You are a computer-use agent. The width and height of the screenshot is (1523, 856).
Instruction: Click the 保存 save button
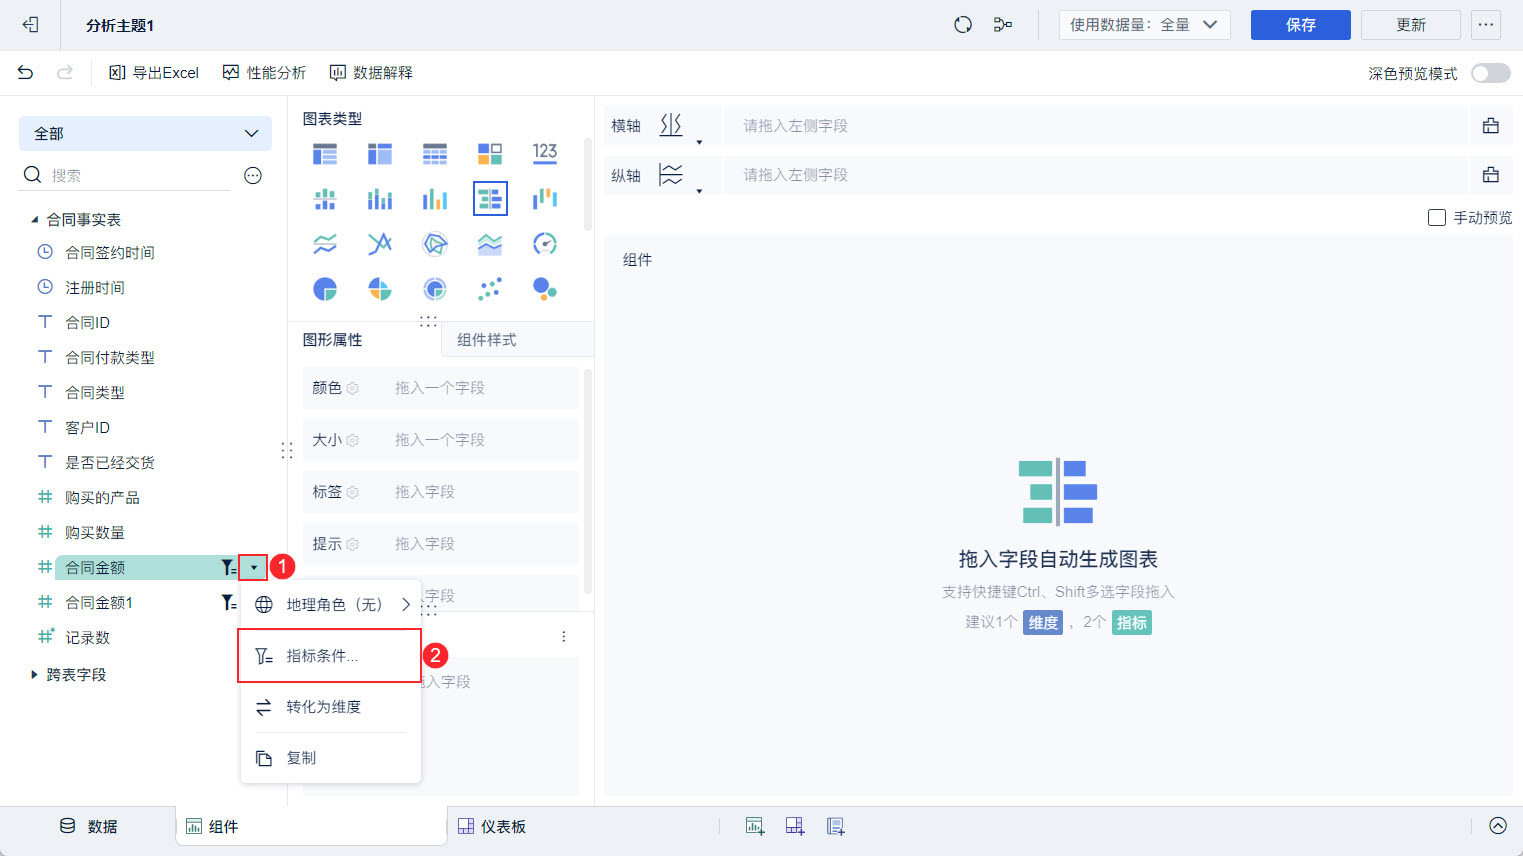tap(1300, 25)
